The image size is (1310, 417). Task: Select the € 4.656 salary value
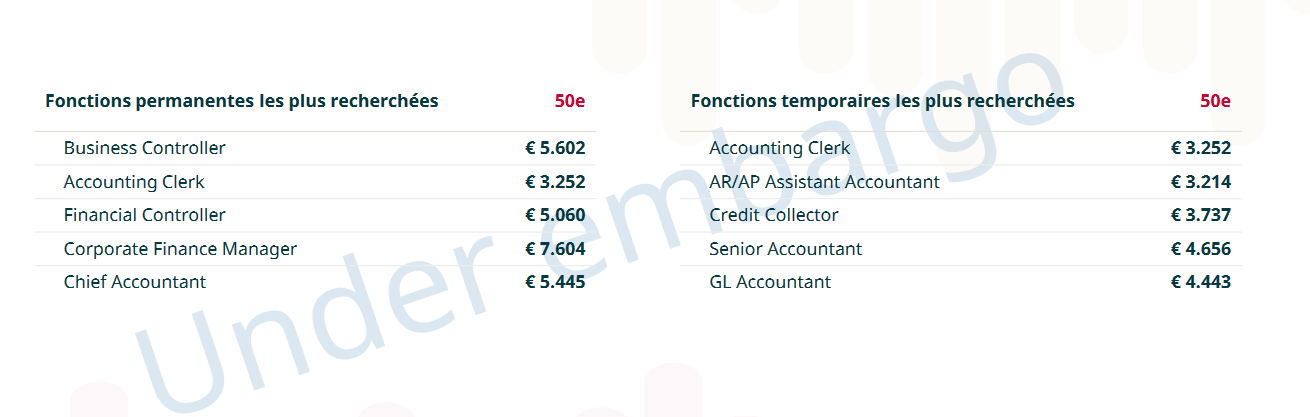(x=1200, y=249)
